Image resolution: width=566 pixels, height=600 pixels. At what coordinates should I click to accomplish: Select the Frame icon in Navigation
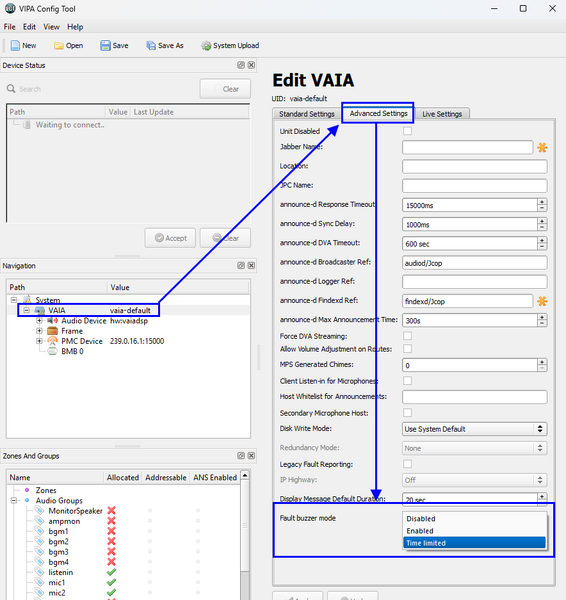pos(52,331)
